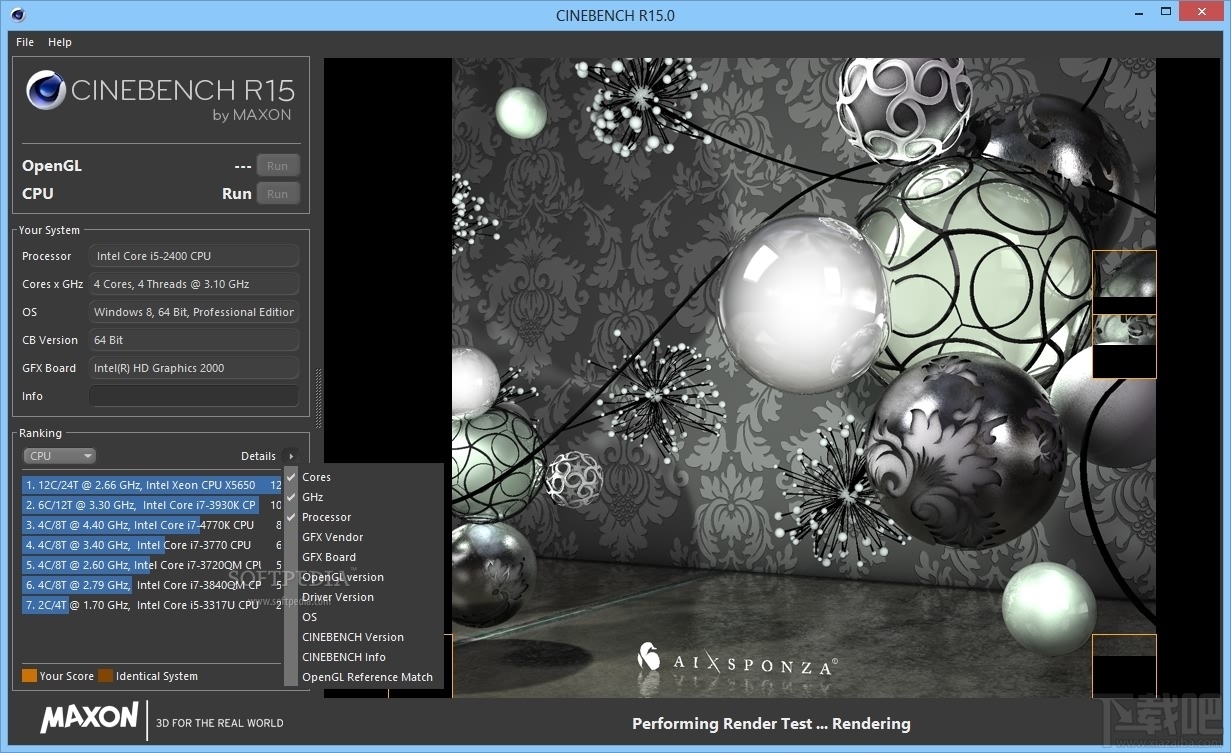Click the top render preview thumbnail

(x=1124, y=281)
